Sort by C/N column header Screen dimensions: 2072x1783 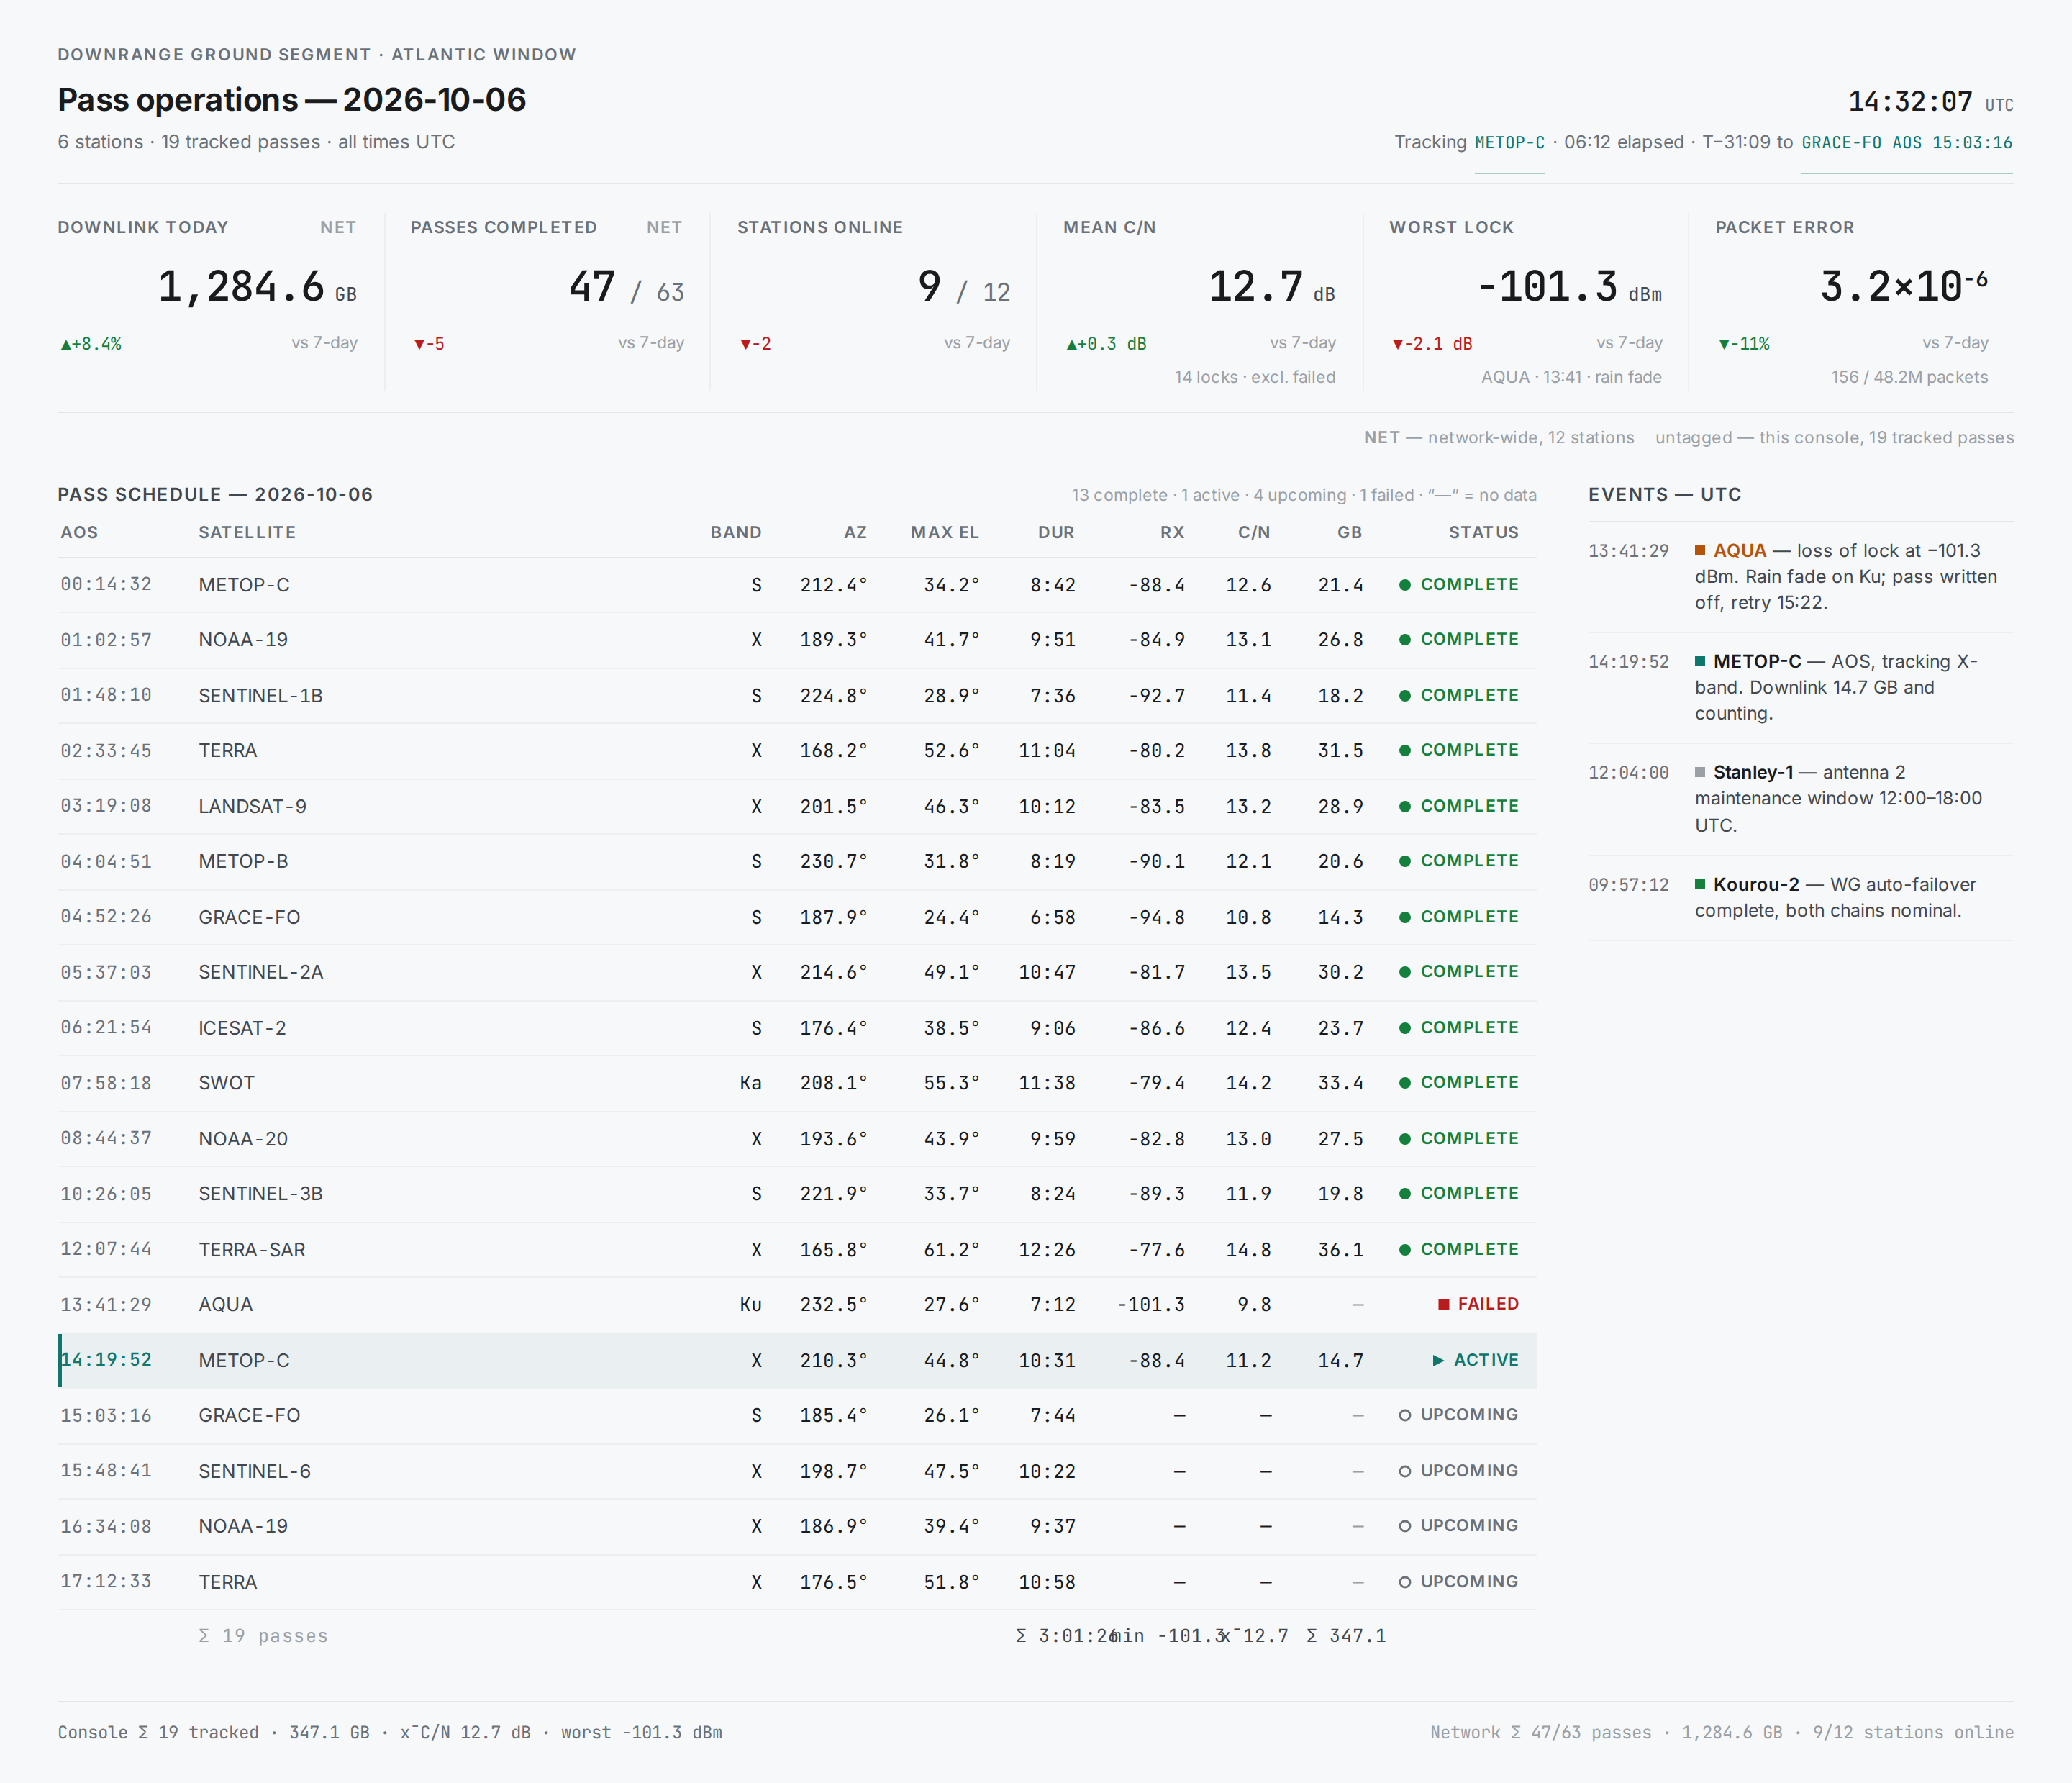coord(1254,532)
